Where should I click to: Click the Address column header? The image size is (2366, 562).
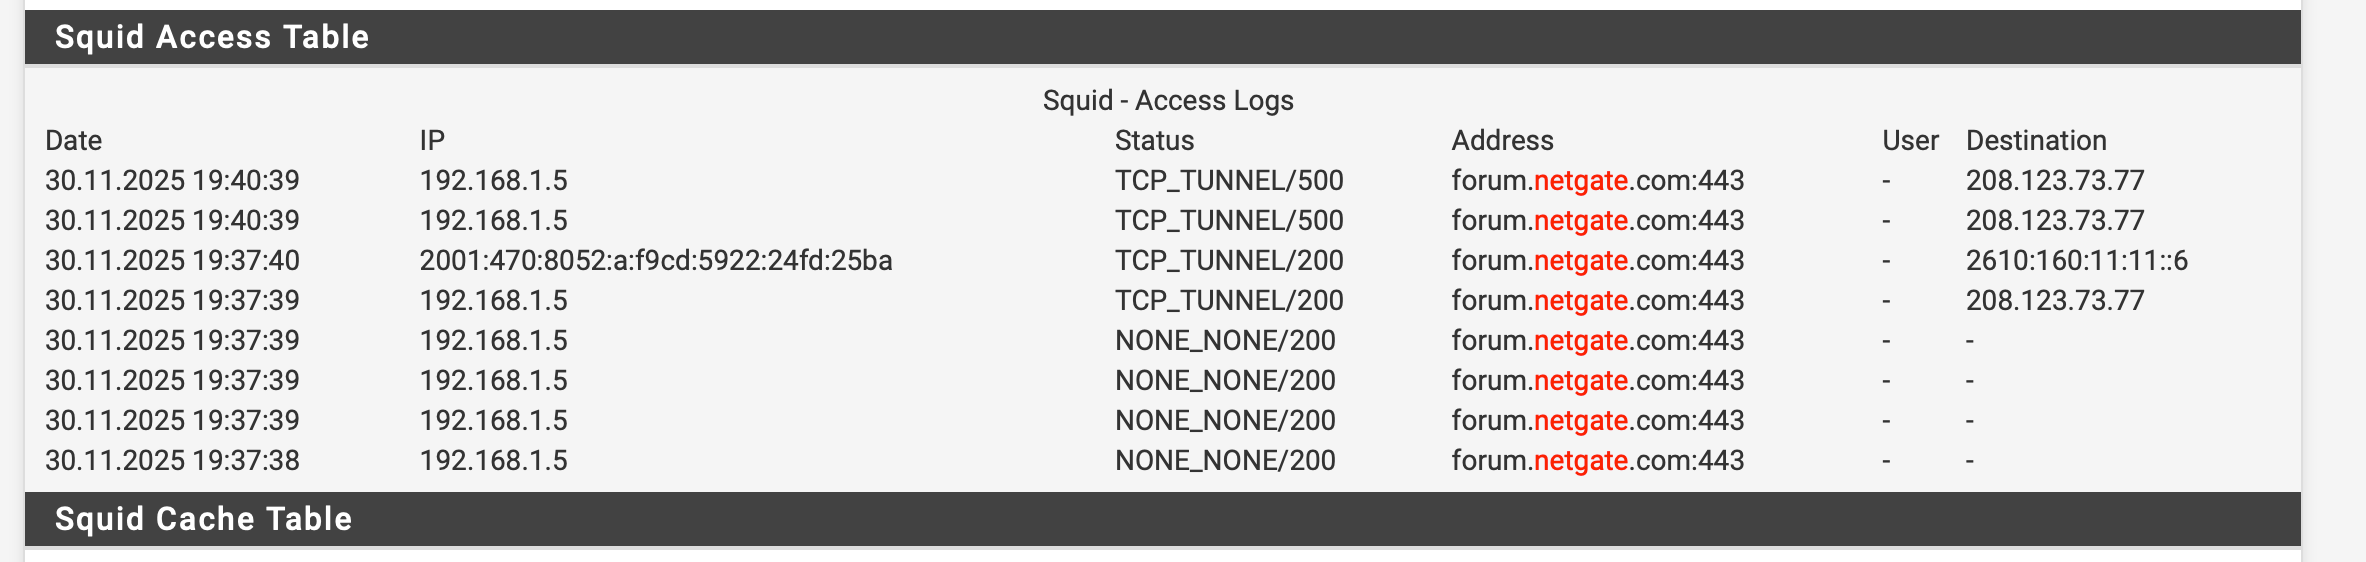point(1502,140)
